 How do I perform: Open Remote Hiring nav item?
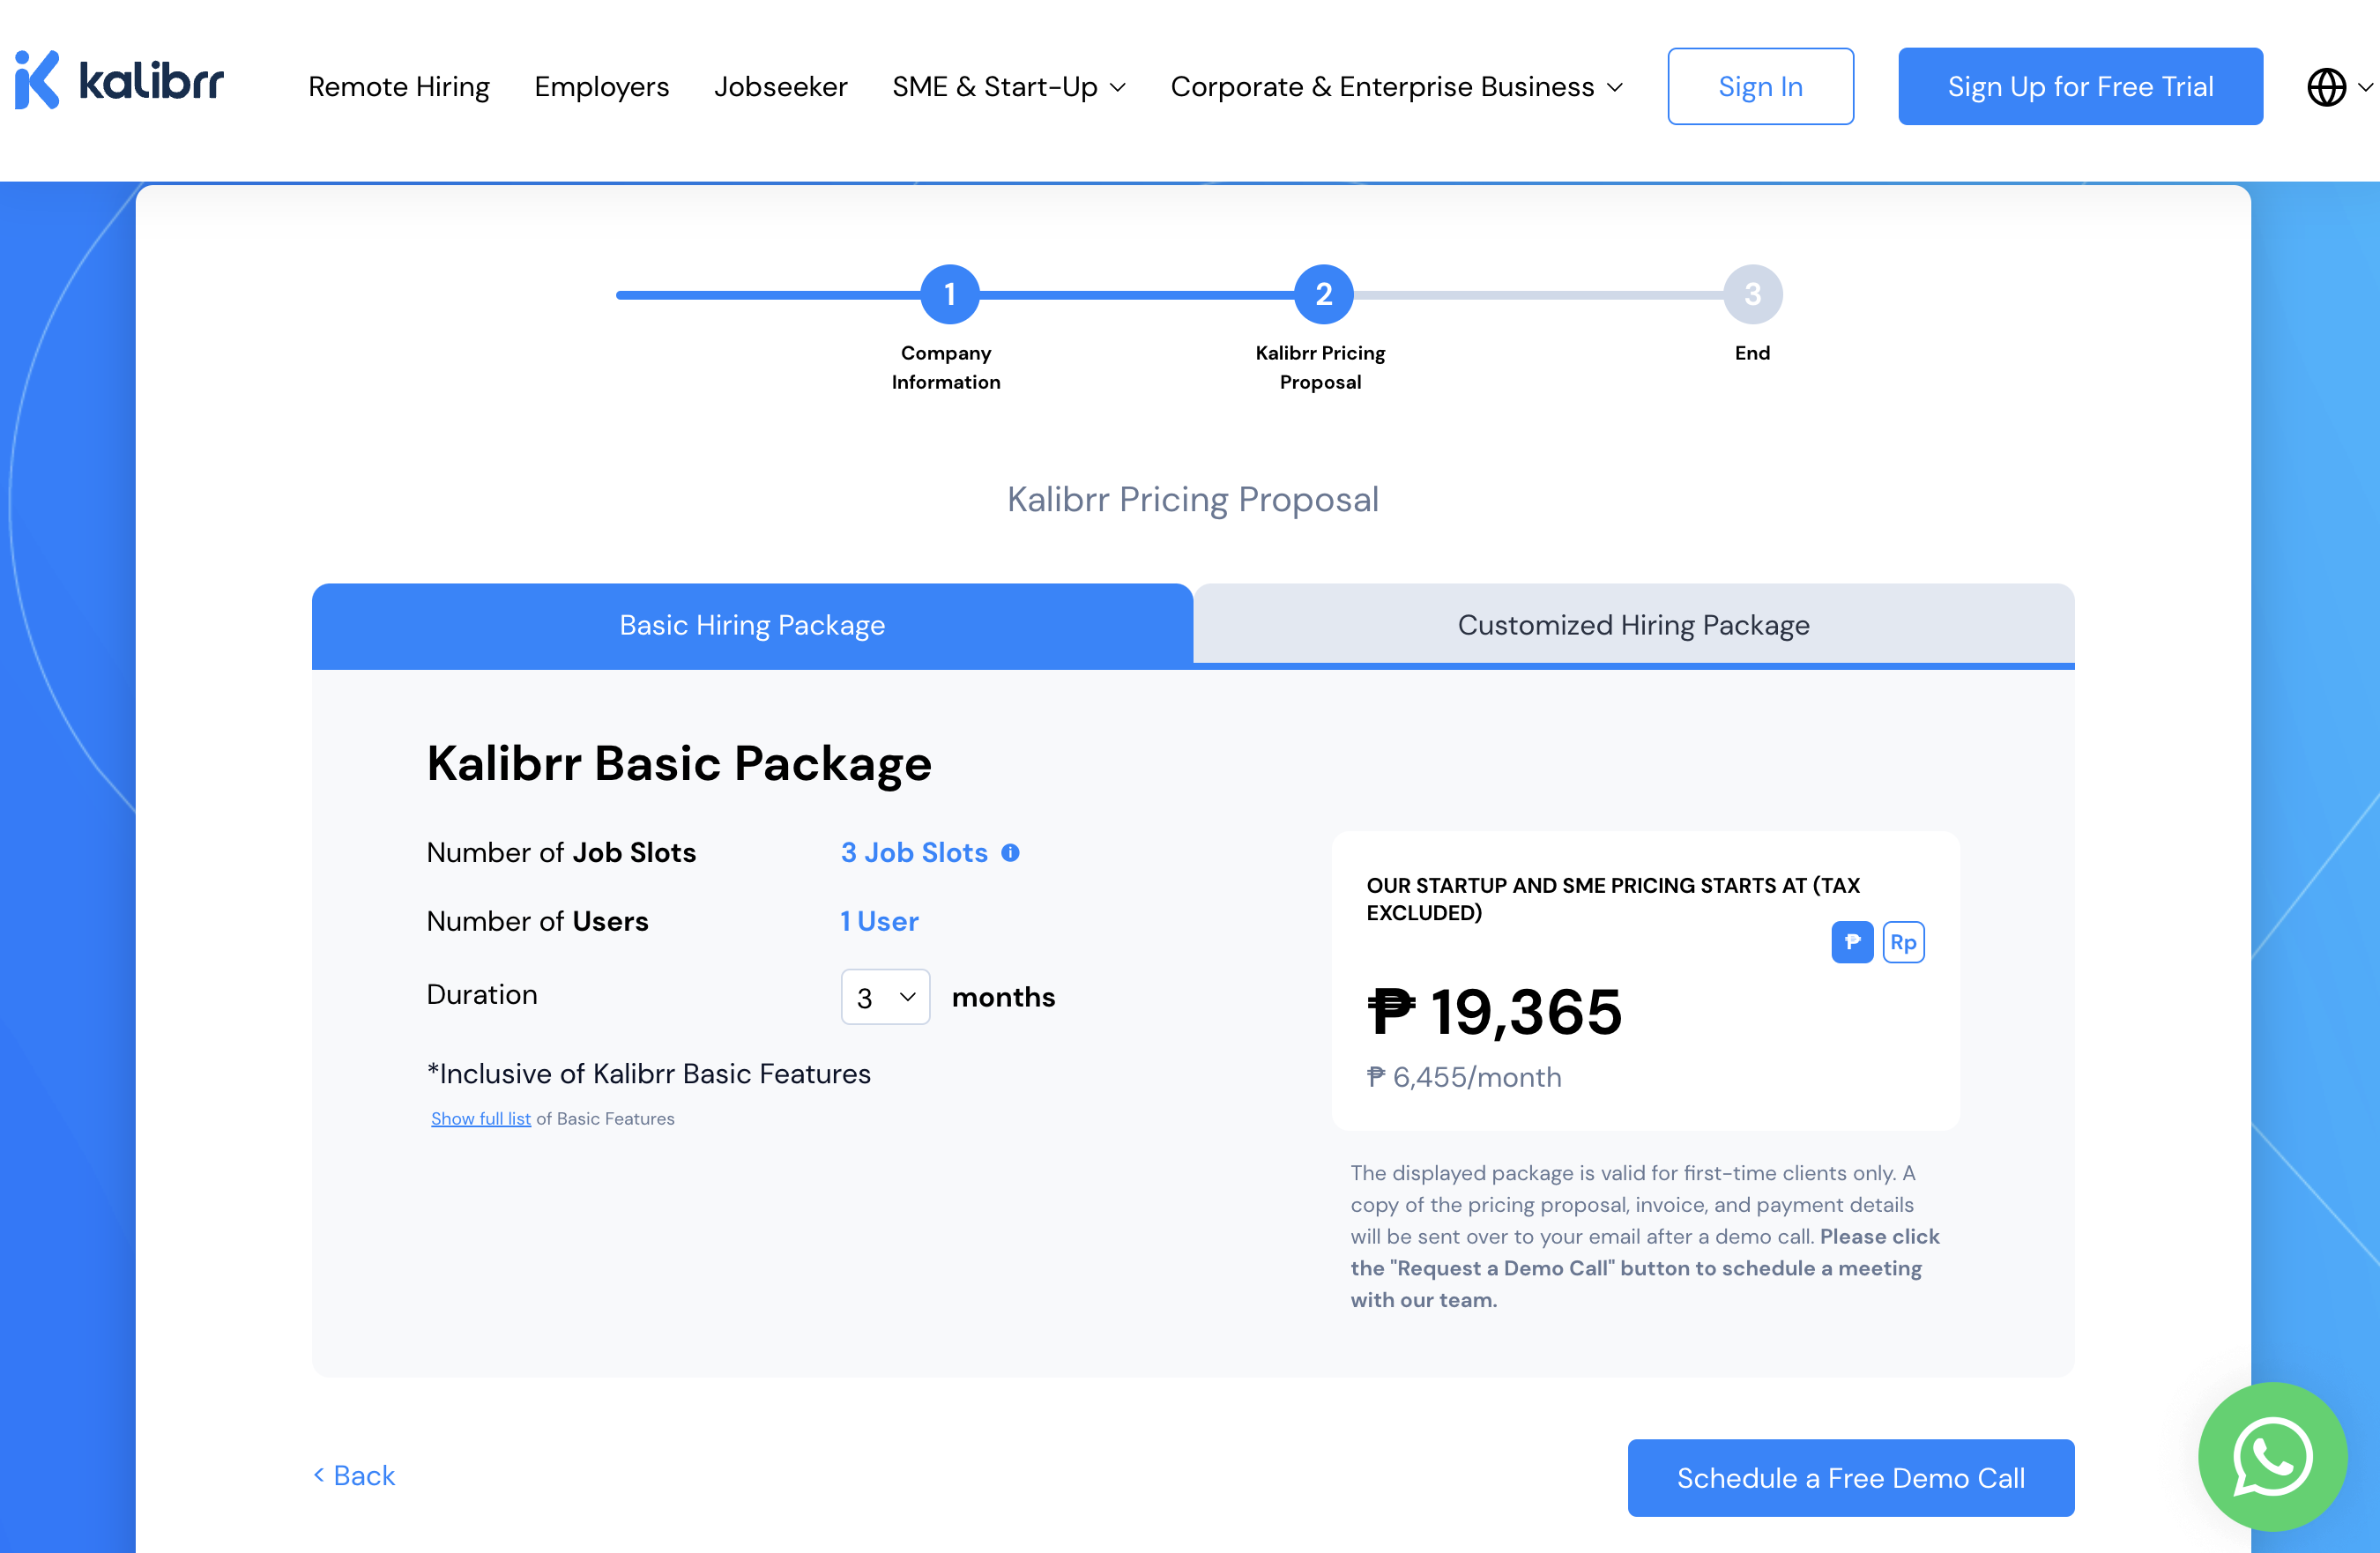pyautogui.click(x=398, y=87)
